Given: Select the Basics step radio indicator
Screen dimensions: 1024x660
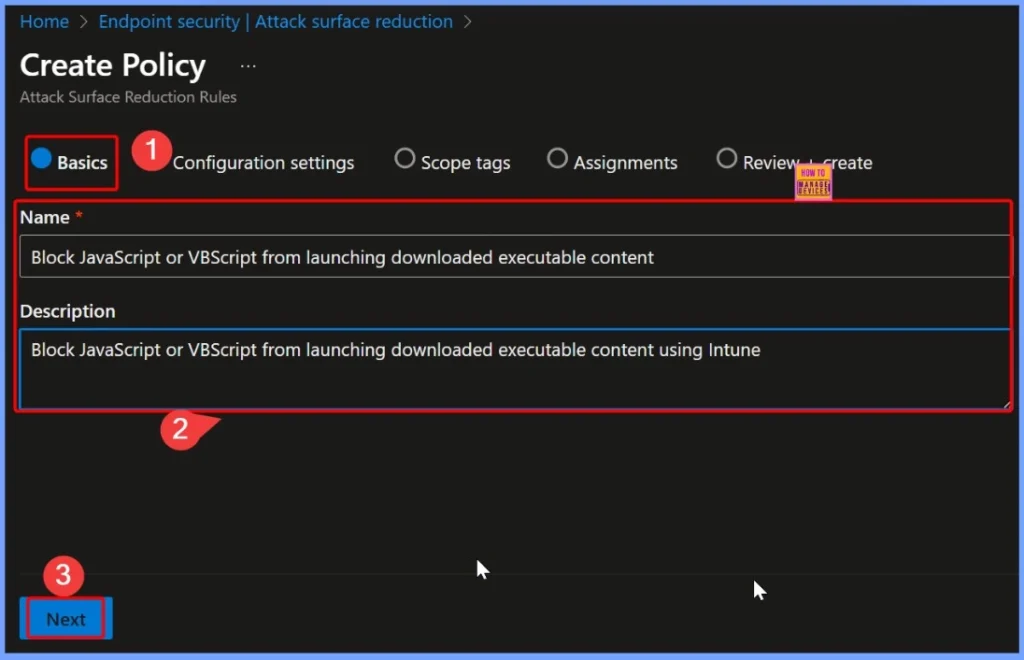Looking at the screenshot, I should click(42, 159).
